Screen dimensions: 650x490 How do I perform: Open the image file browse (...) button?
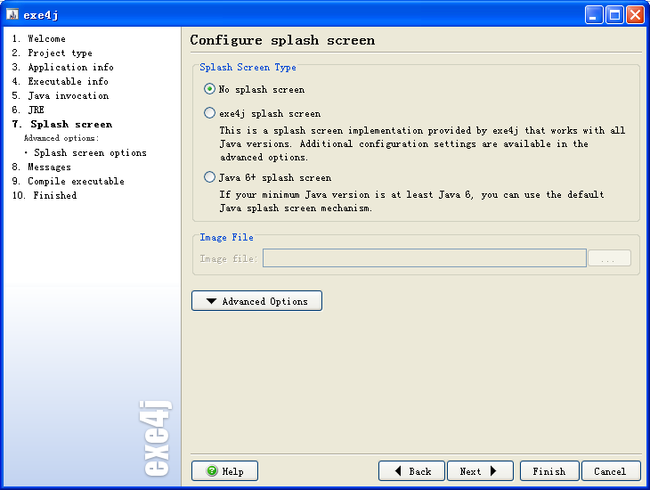coord(609,258)
